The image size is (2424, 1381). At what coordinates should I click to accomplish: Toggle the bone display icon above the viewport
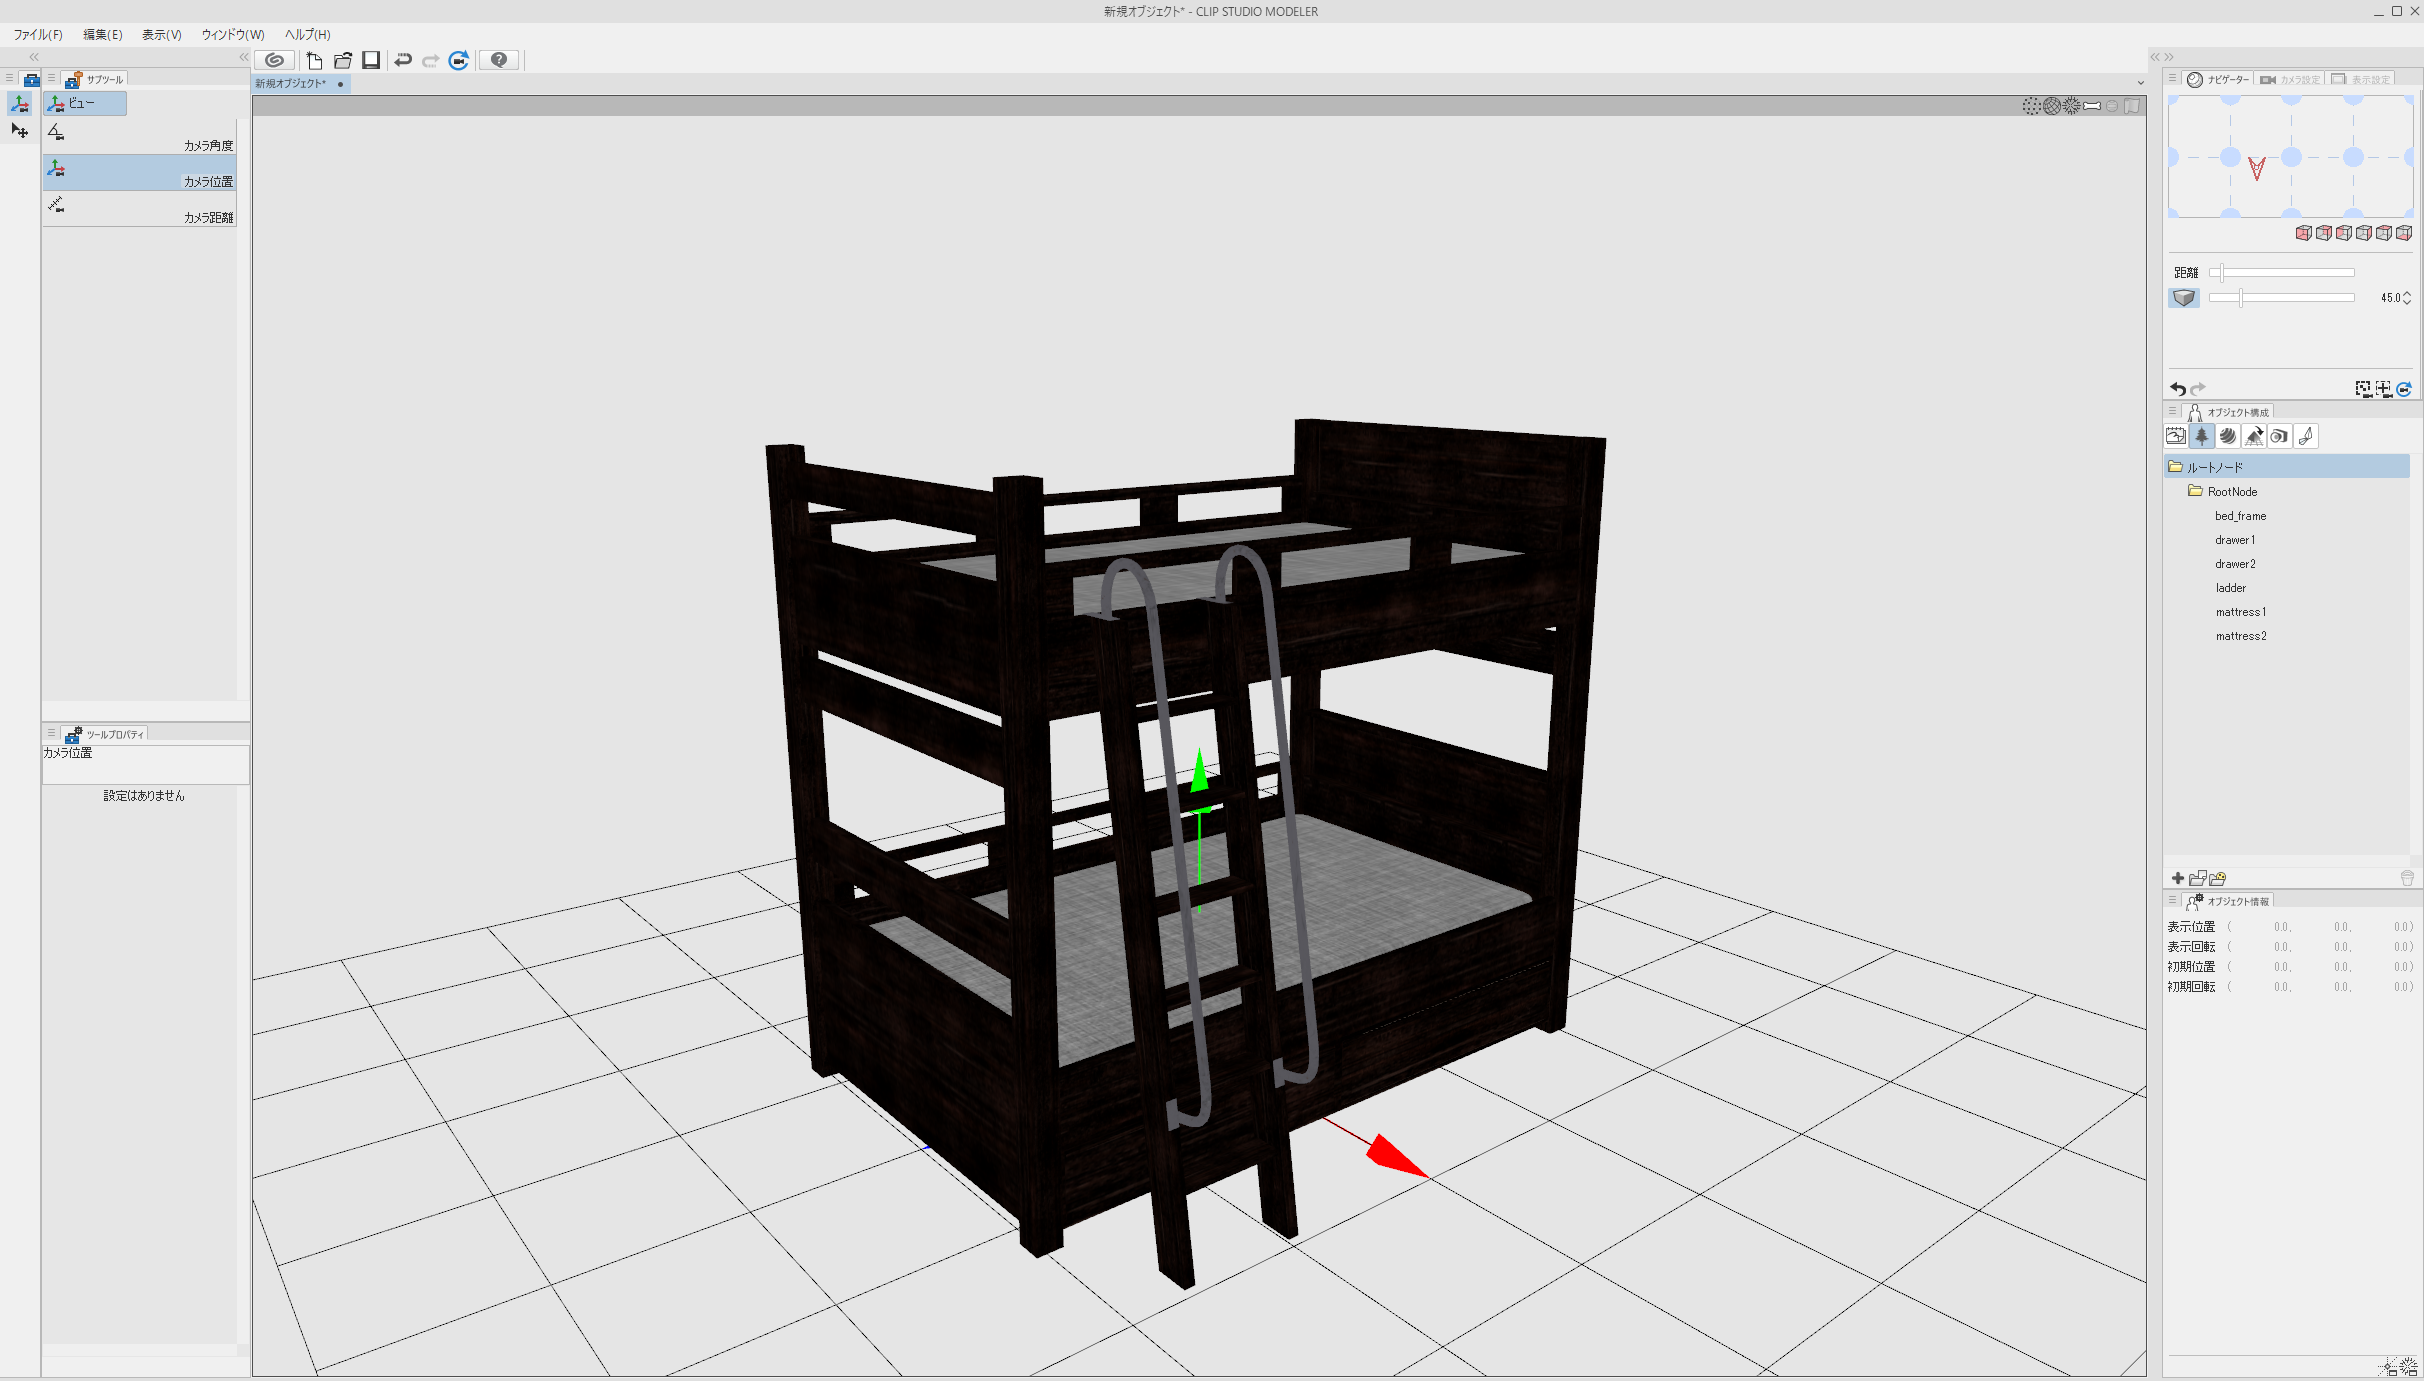2093,105
